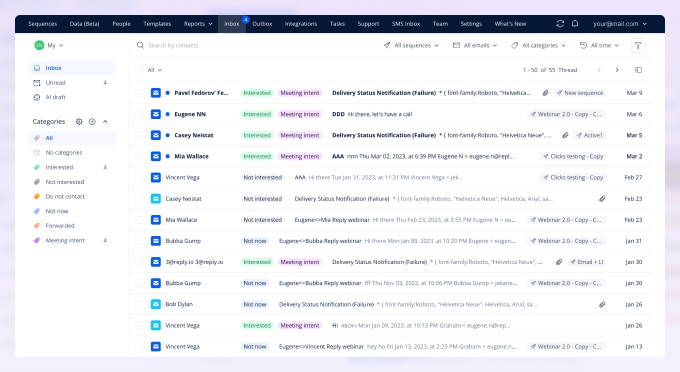680x372 pixels.
Task: Click email icon of Eugene NN row
Action: [156, 114]
